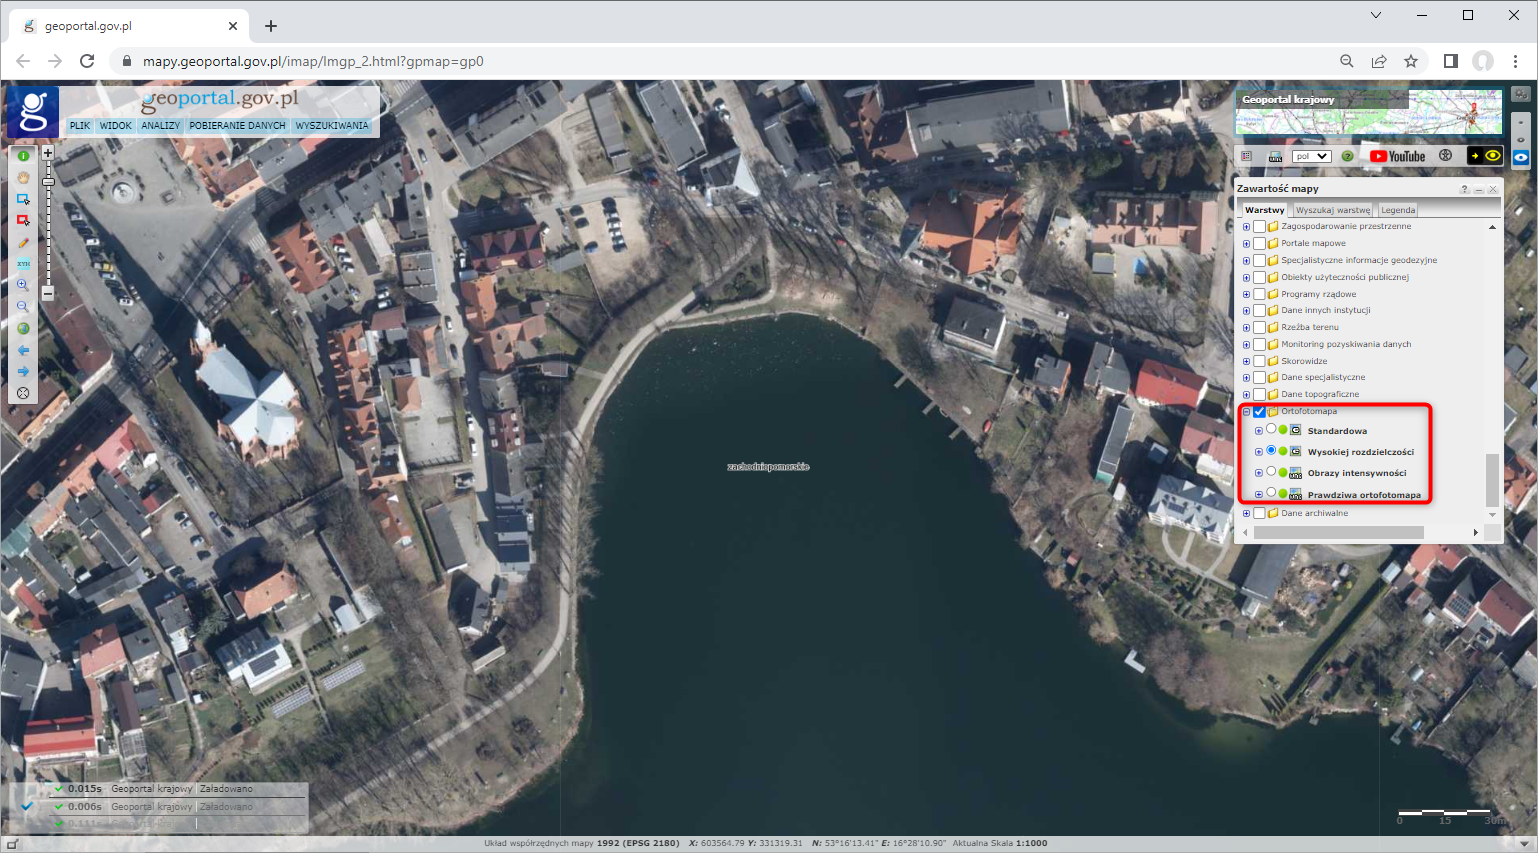
Task: Select the hand pan tool
Action: click(x=23, y=177)
